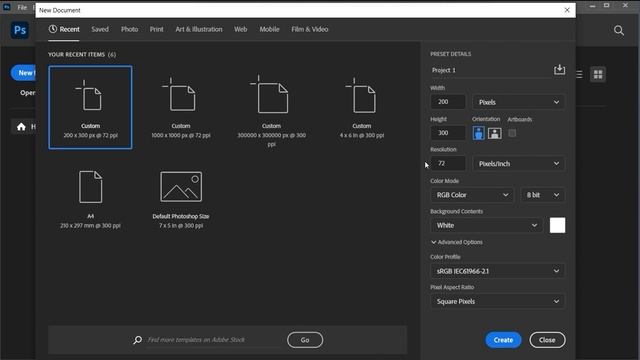
Task: Click the Go button for Adobe Stock
Action: pos(305,340)
